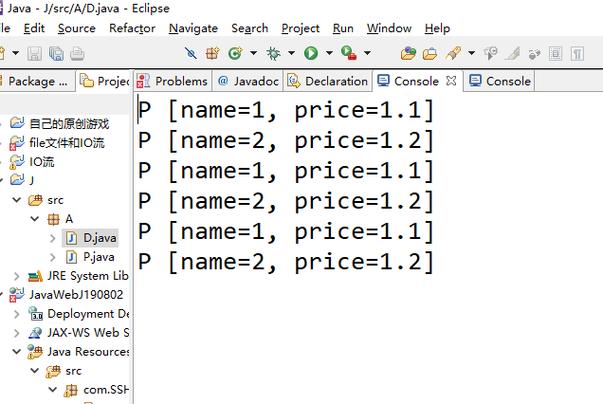Click the New Java Package icon
Screen dimensions: 603x404
(213, 53)
